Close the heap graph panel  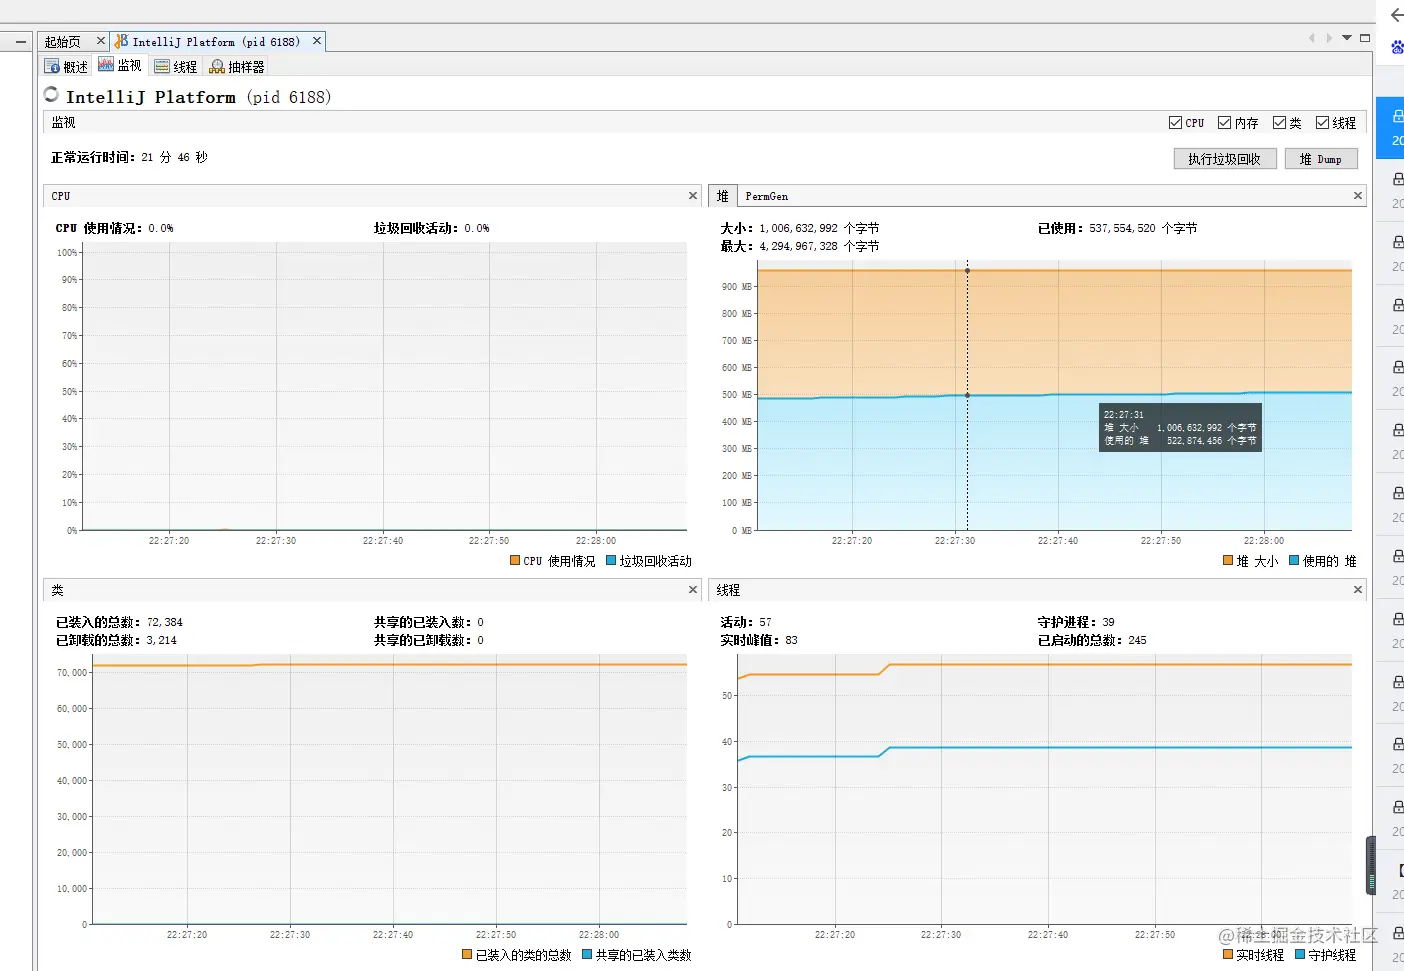pyautogui.click(x=1358, y=195)
